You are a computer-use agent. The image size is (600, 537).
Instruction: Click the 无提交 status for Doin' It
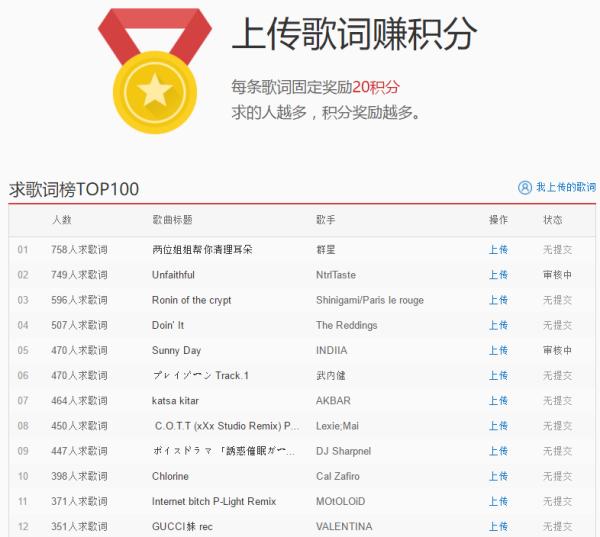pyautogui.click(x=557, y=325)
